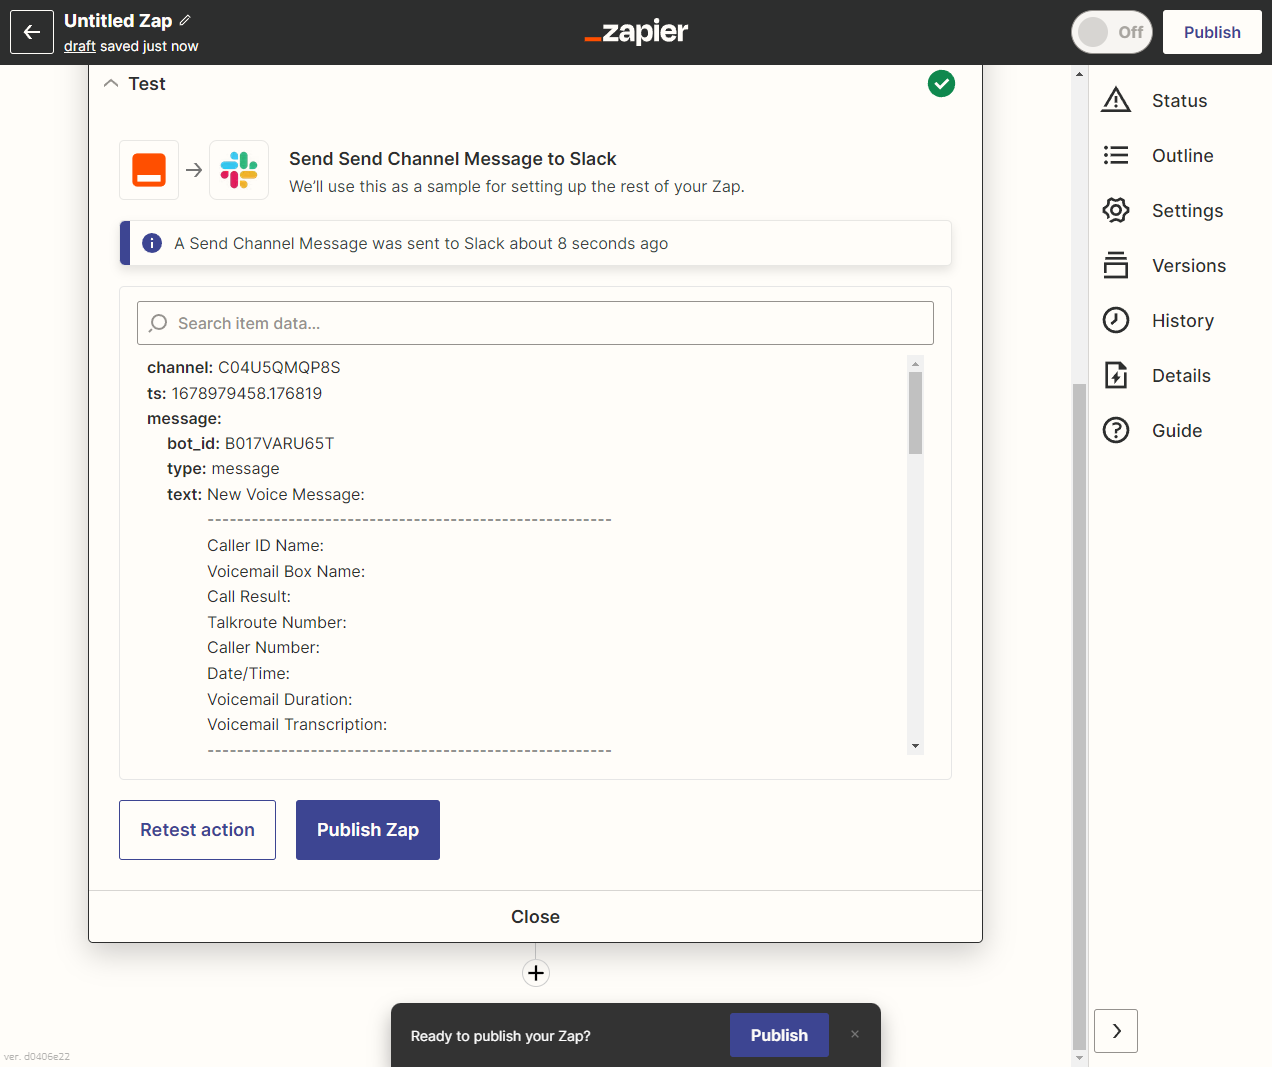Click the test data scroll up arrow
This screenshot has height=1067, width=1272.
pyautogui.click(x=915, y=363)
